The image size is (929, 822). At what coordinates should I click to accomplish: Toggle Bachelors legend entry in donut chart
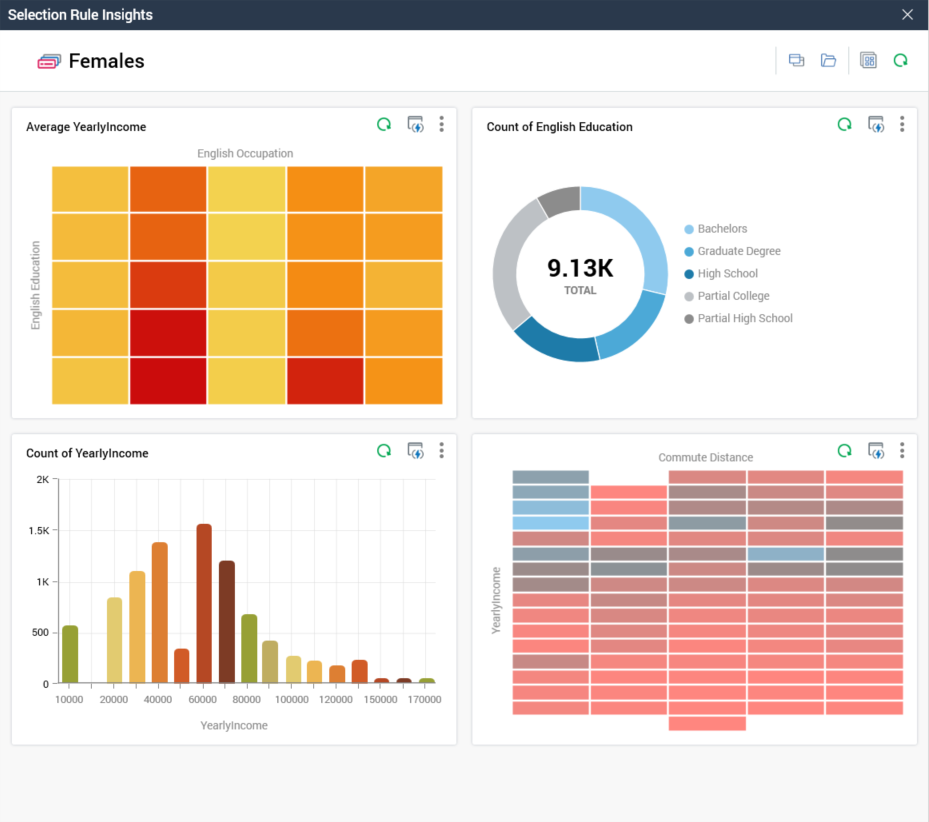[721, 229]
